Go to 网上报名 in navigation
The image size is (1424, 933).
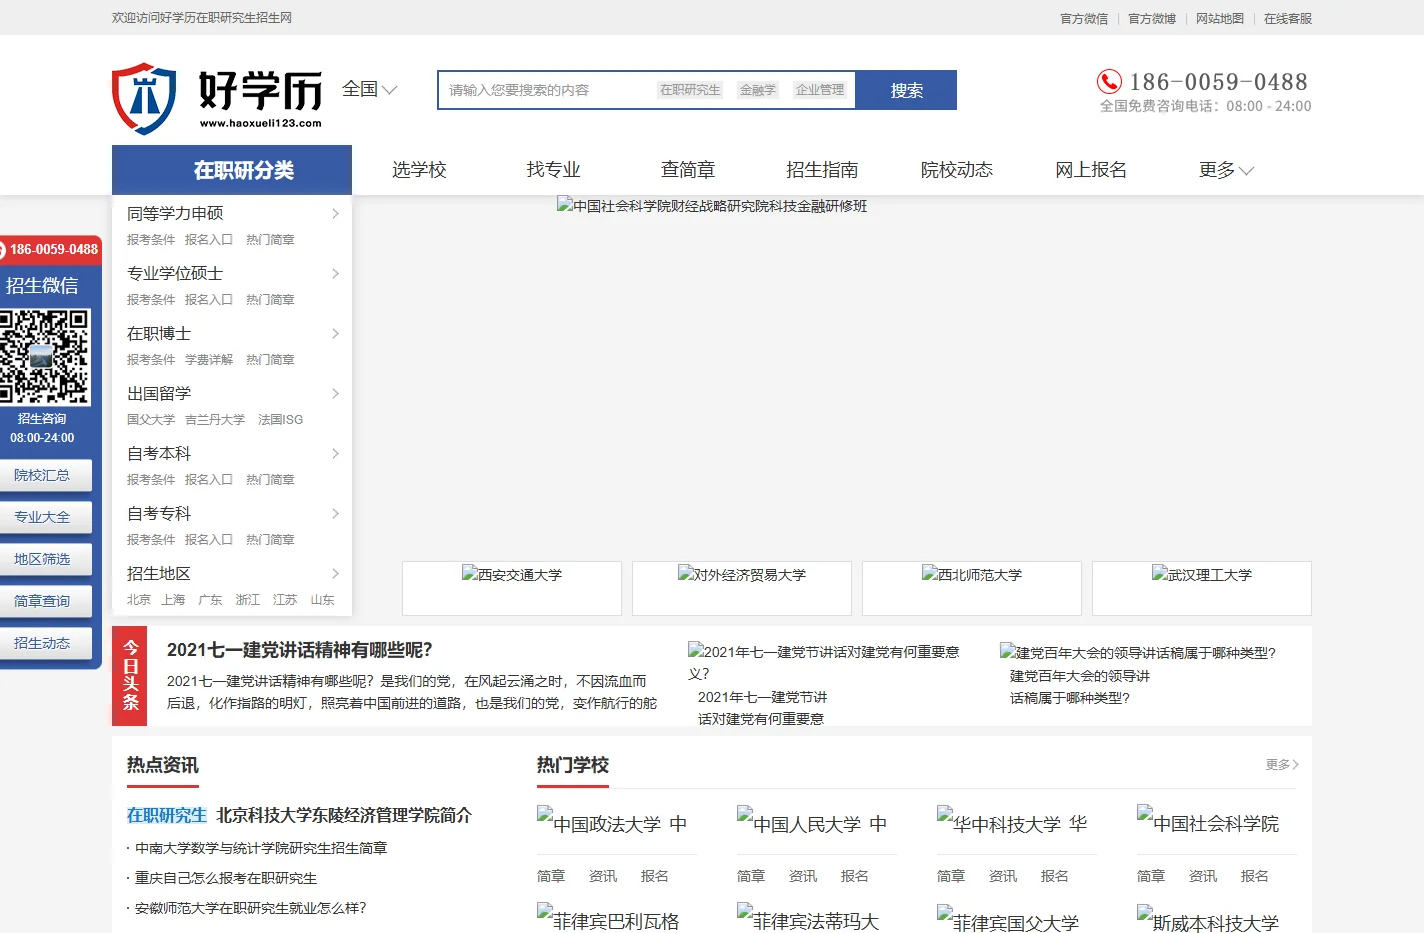tap(1091, 170)
